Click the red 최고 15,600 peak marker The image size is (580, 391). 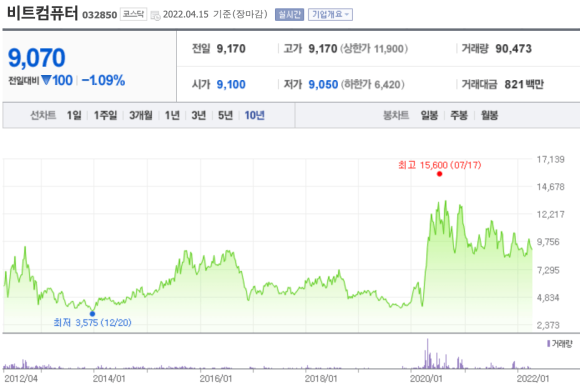point(439,174)
